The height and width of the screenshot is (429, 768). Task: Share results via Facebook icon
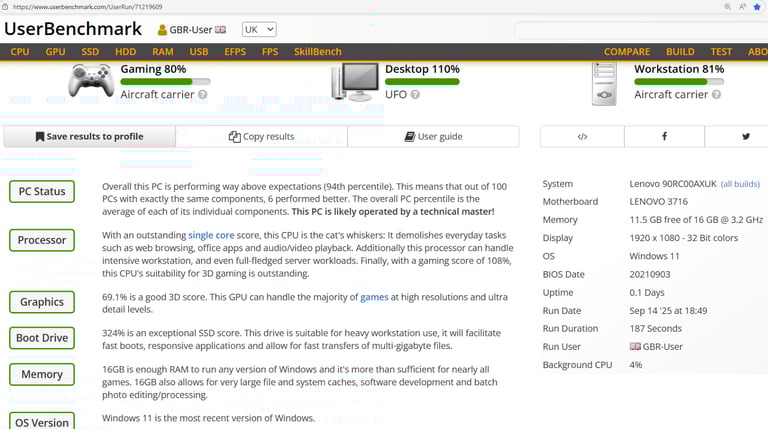tap(664, 137)
